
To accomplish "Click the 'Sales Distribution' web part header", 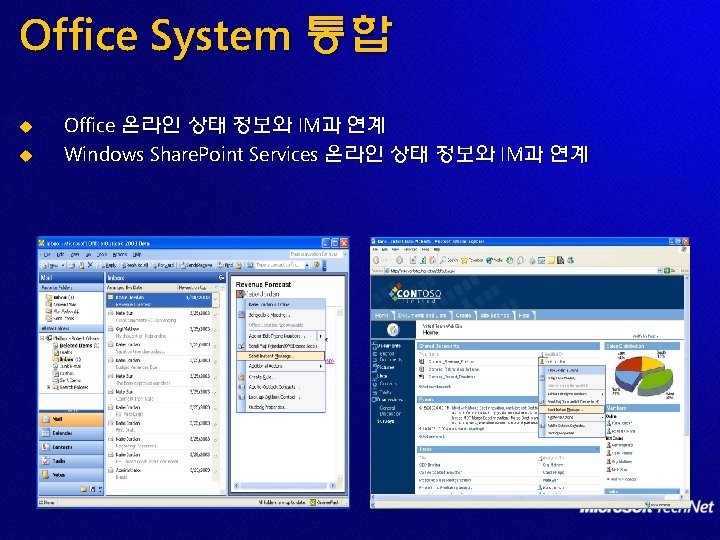I will click(x=643, y=346).
